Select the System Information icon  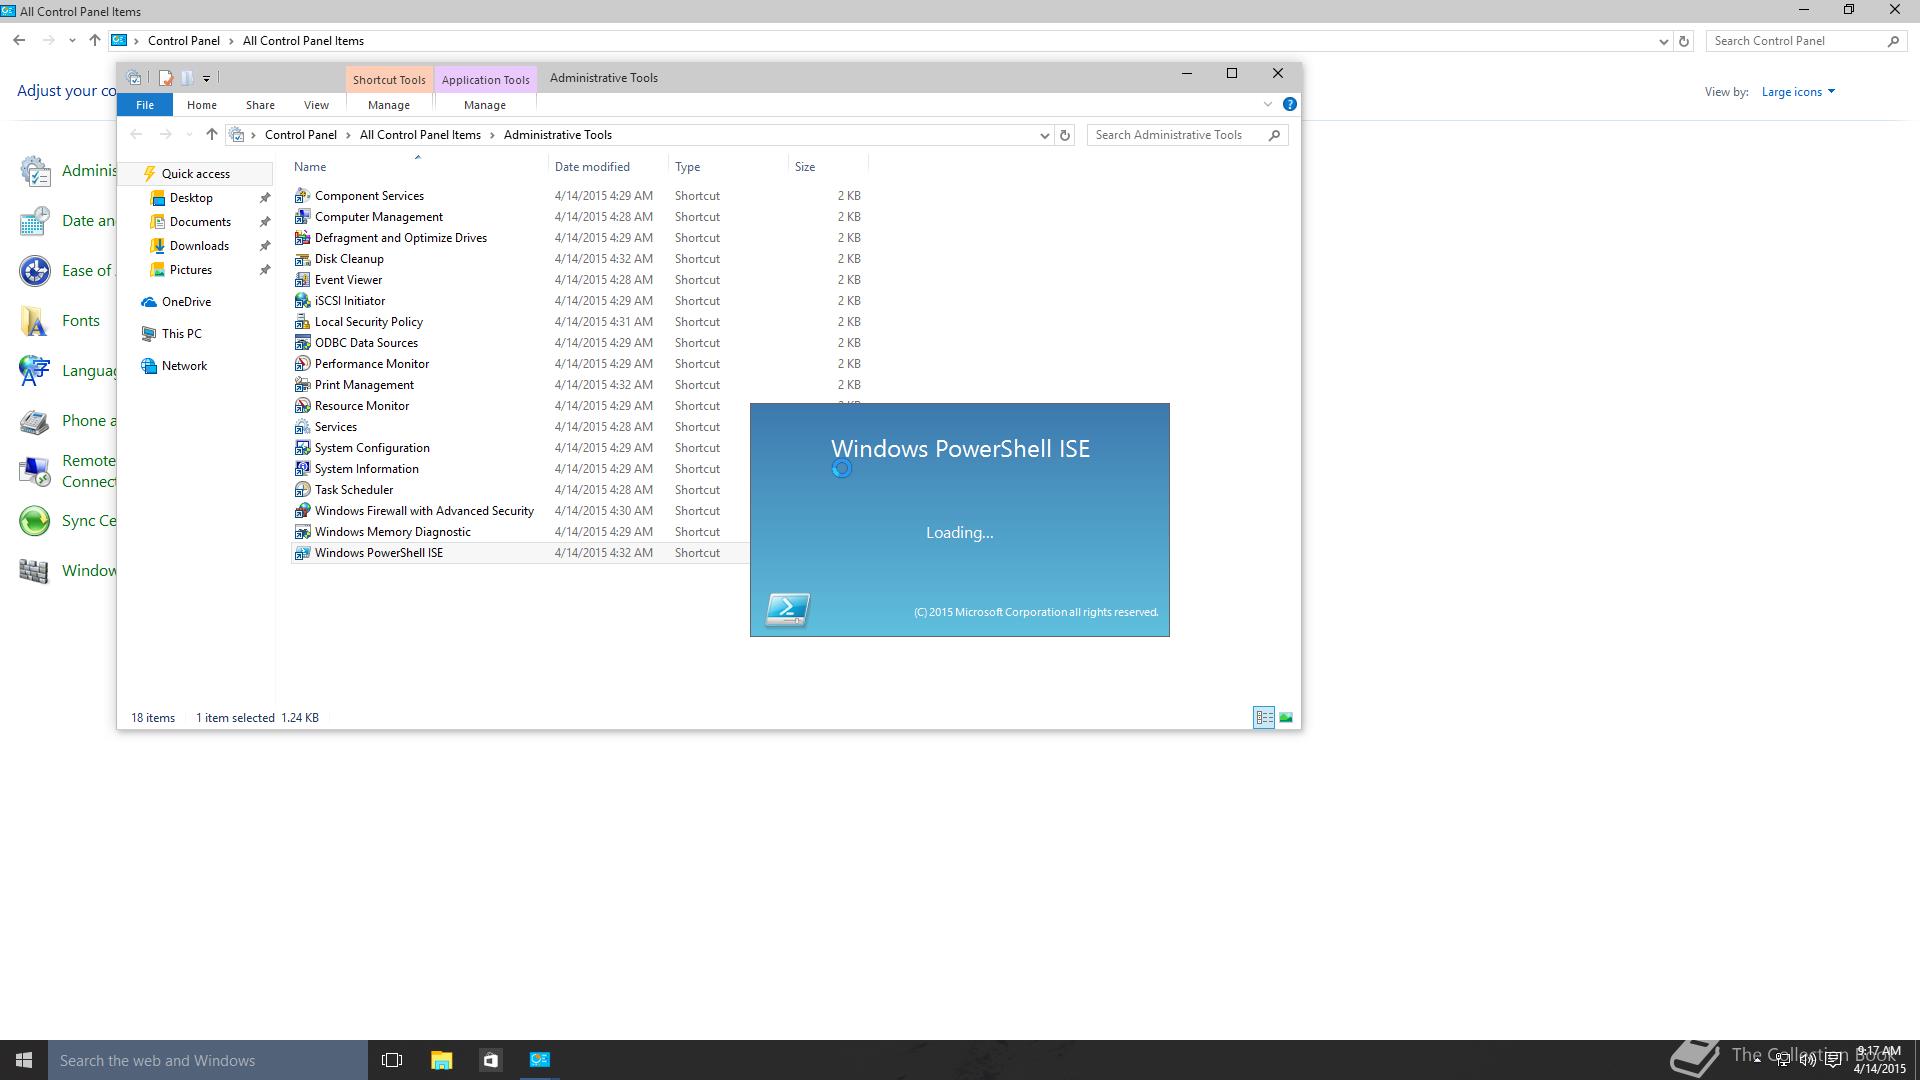(x=302, y=469)
